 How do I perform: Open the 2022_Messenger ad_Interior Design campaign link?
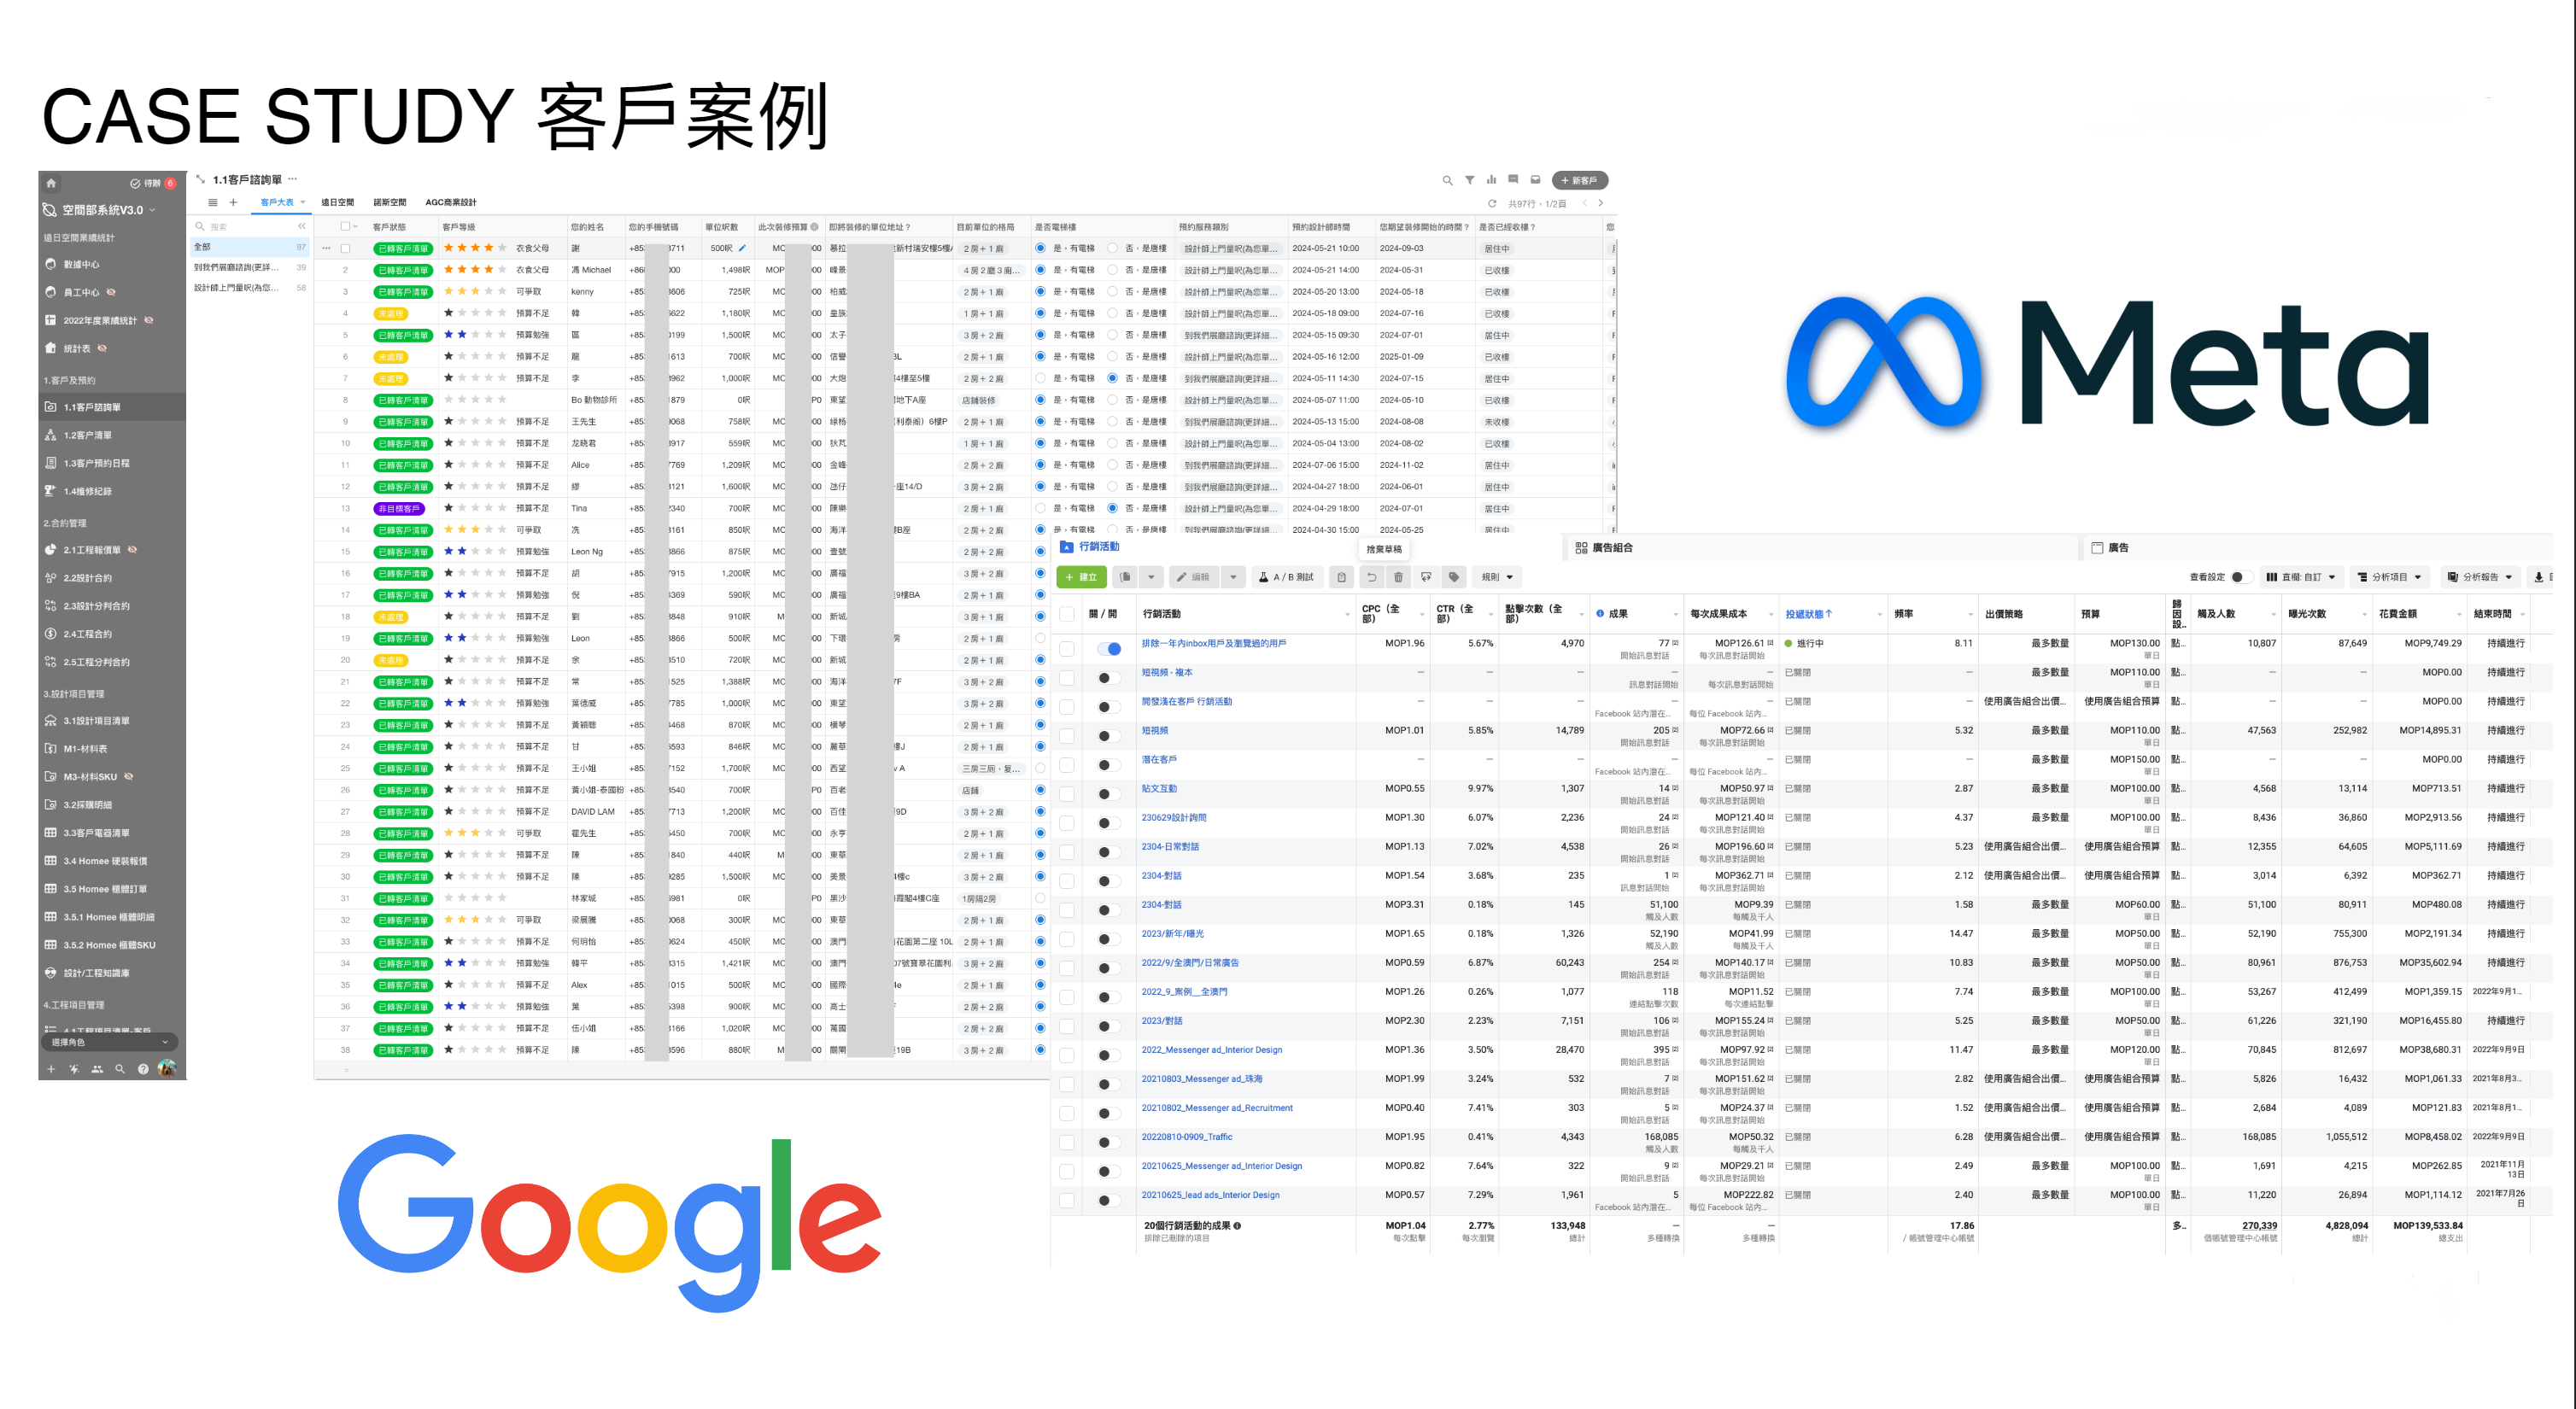click(x=1212, y=1050)
